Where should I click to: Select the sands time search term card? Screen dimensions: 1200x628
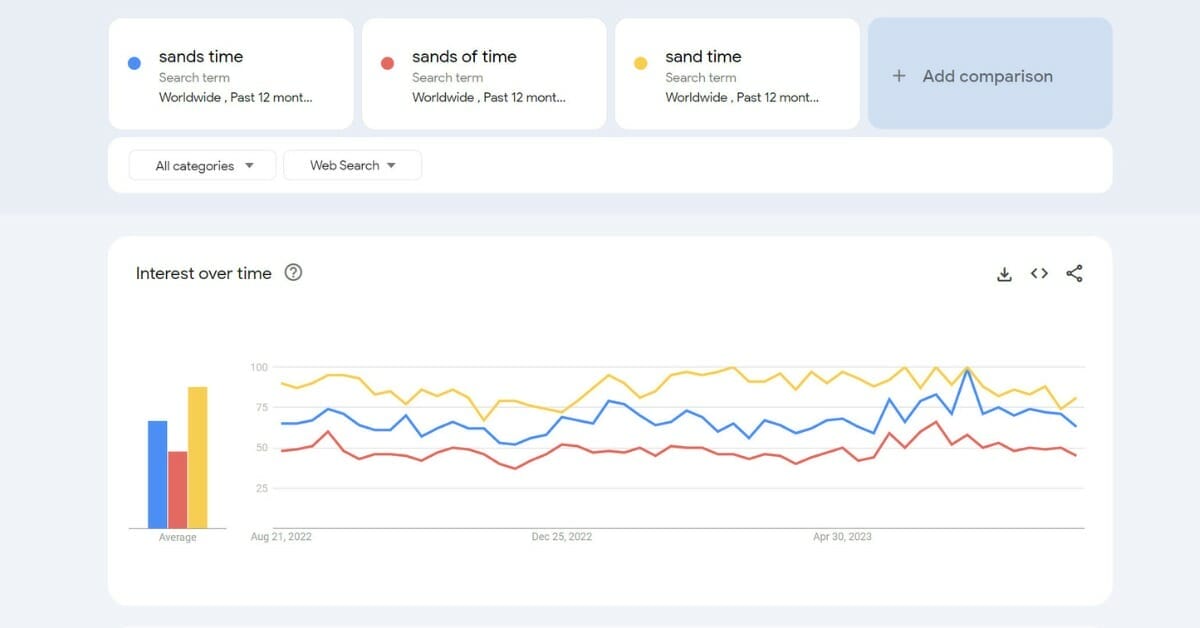[231, 73]
